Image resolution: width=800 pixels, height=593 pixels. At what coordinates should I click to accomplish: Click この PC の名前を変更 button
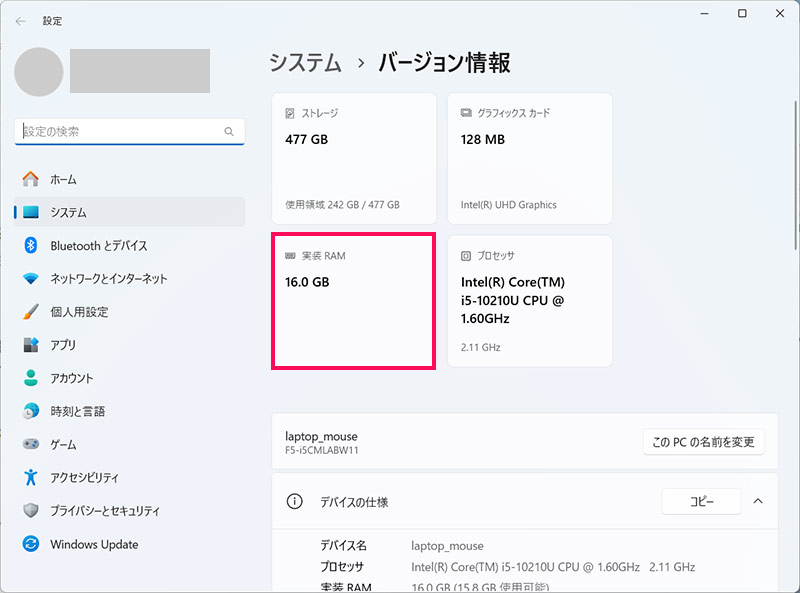point(703,442)
